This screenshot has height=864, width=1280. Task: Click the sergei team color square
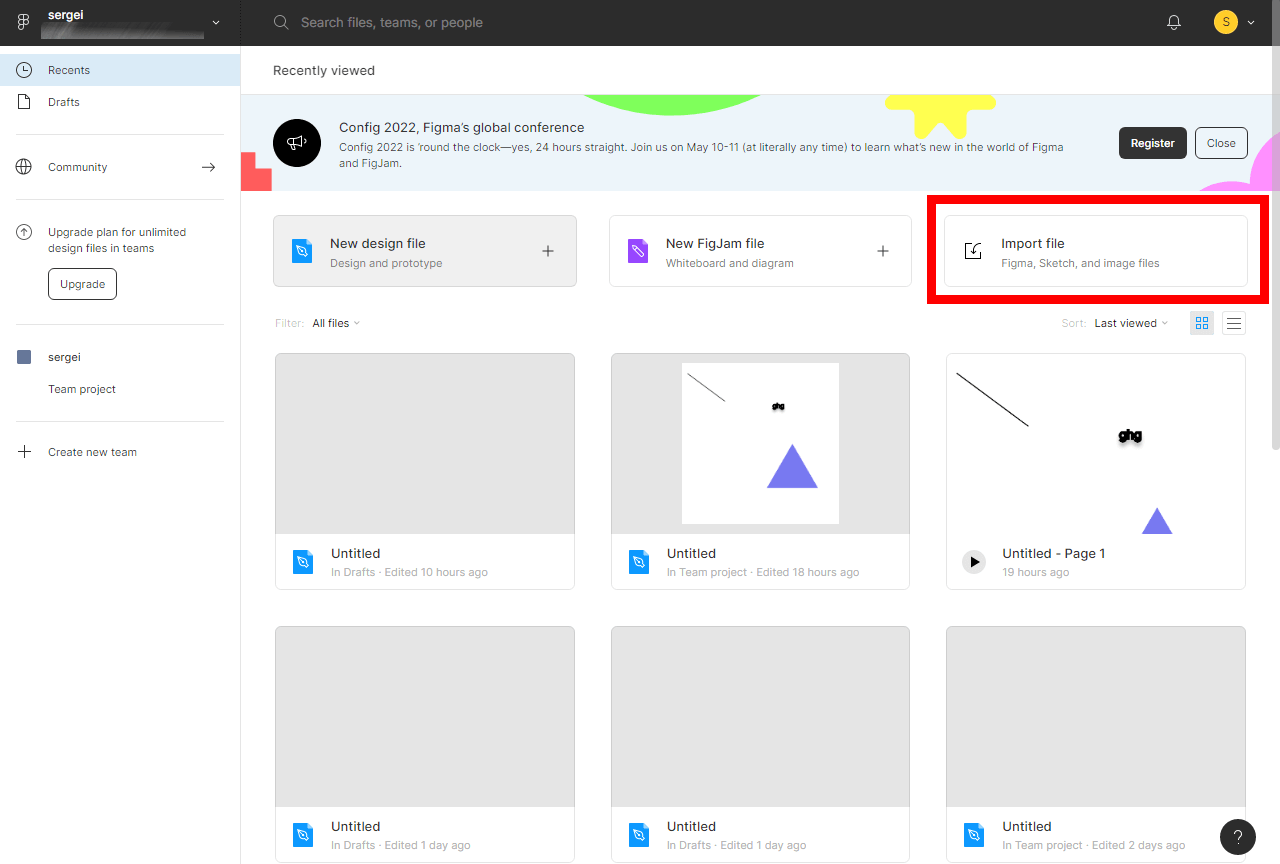point(24,357)
